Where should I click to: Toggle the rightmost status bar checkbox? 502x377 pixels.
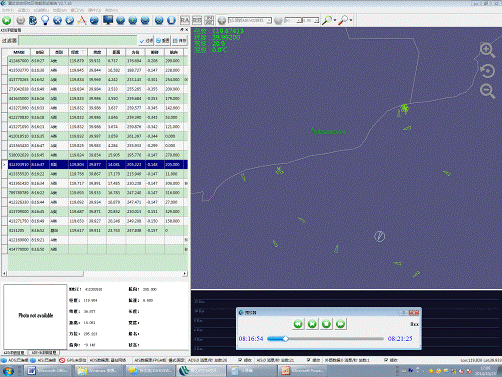(386, 360)
